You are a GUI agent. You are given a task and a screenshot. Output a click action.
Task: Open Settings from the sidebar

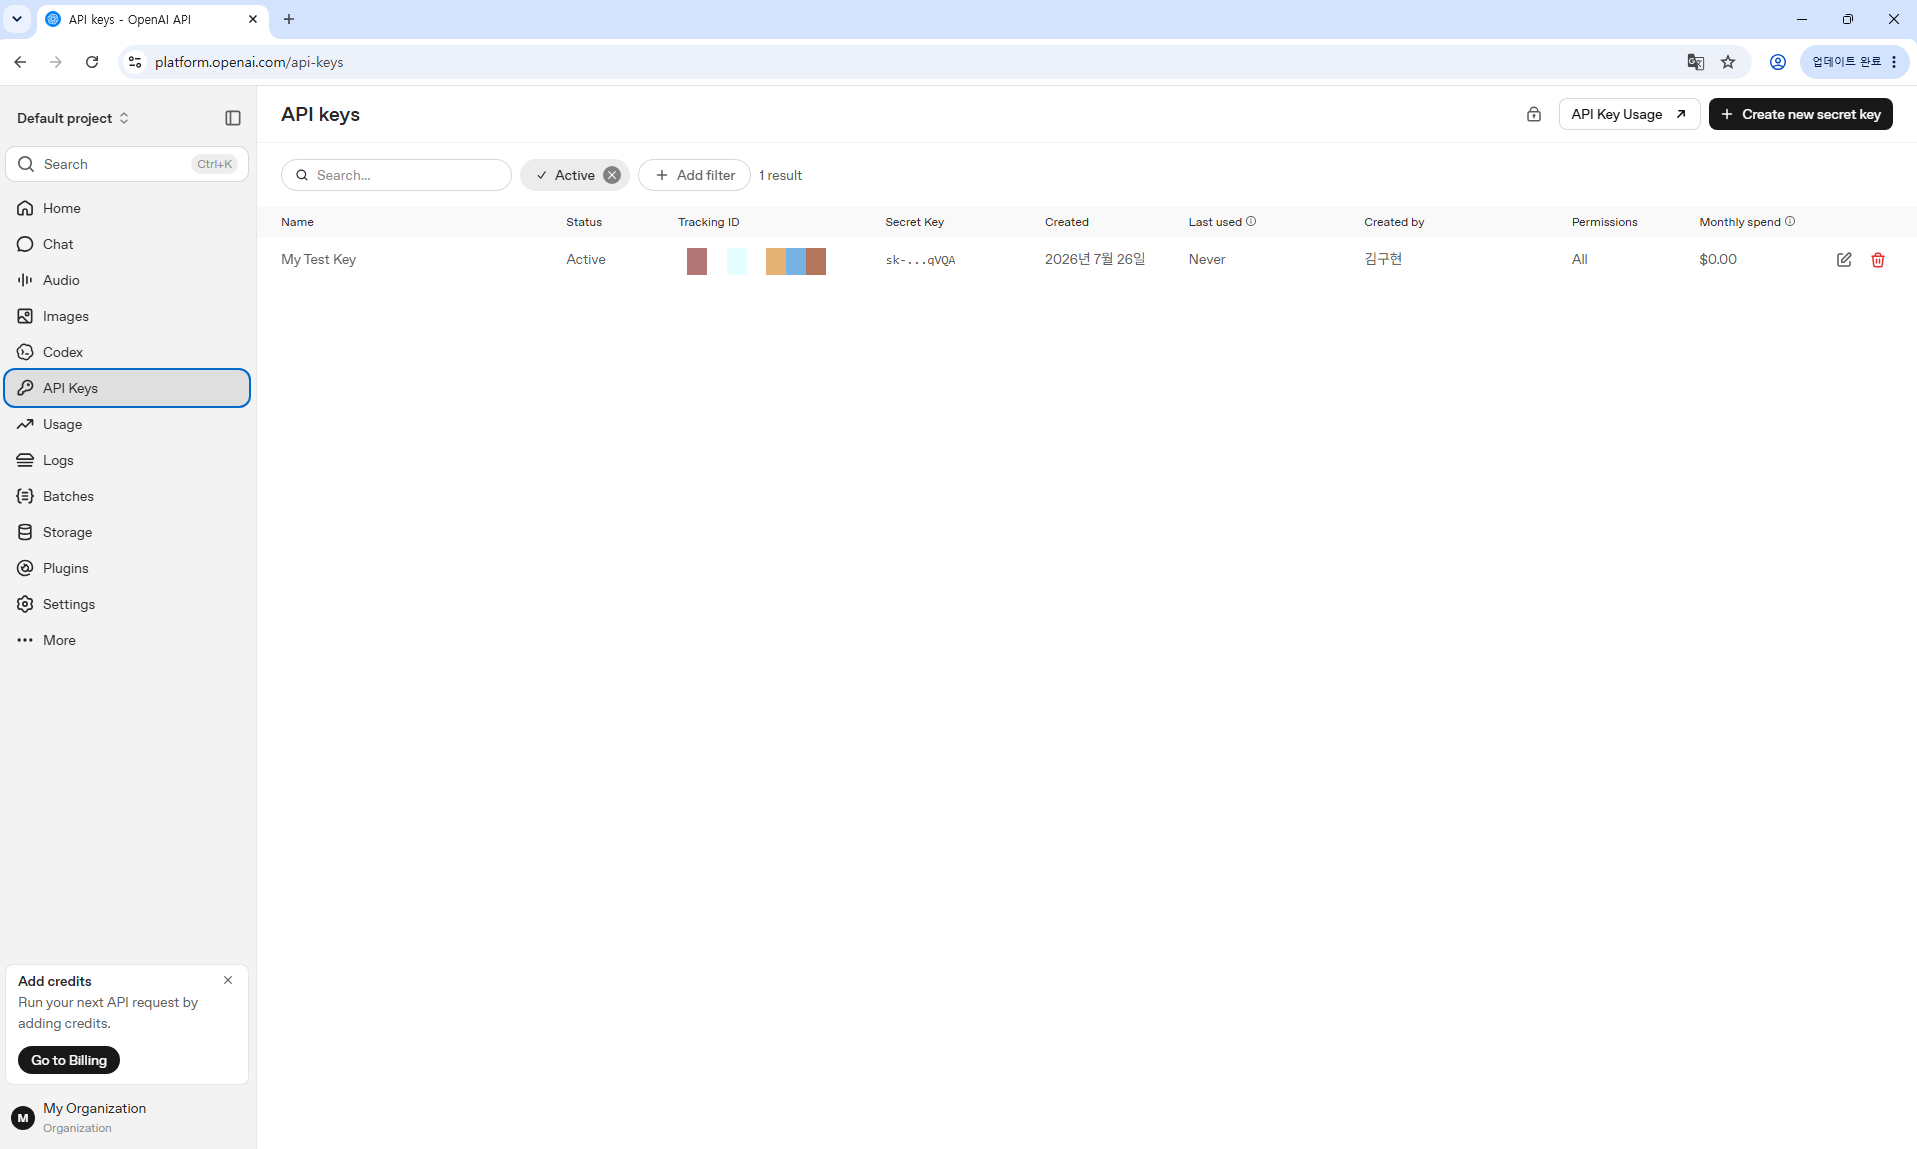[x=127, y=604]
